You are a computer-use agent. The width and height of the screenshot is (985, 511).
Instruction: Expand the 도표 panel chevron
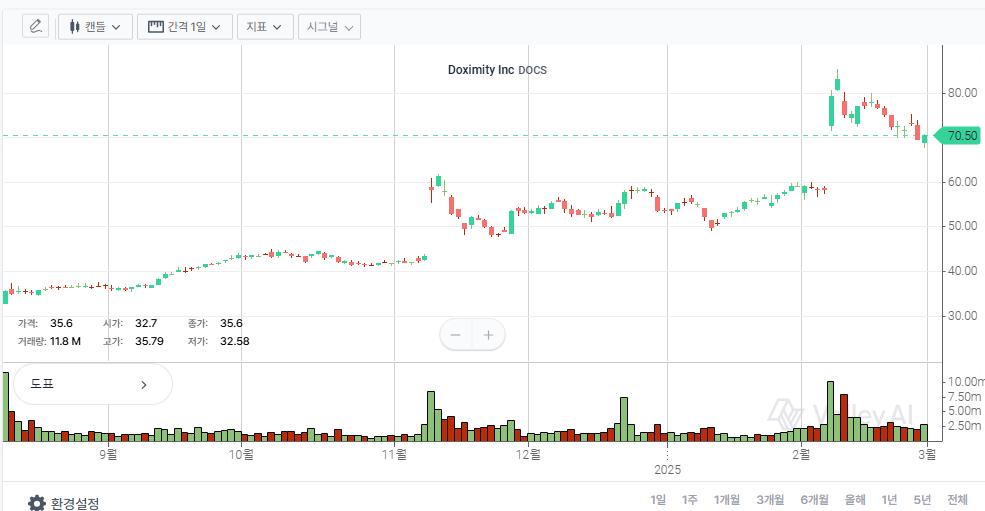click(x=144, y=385)
